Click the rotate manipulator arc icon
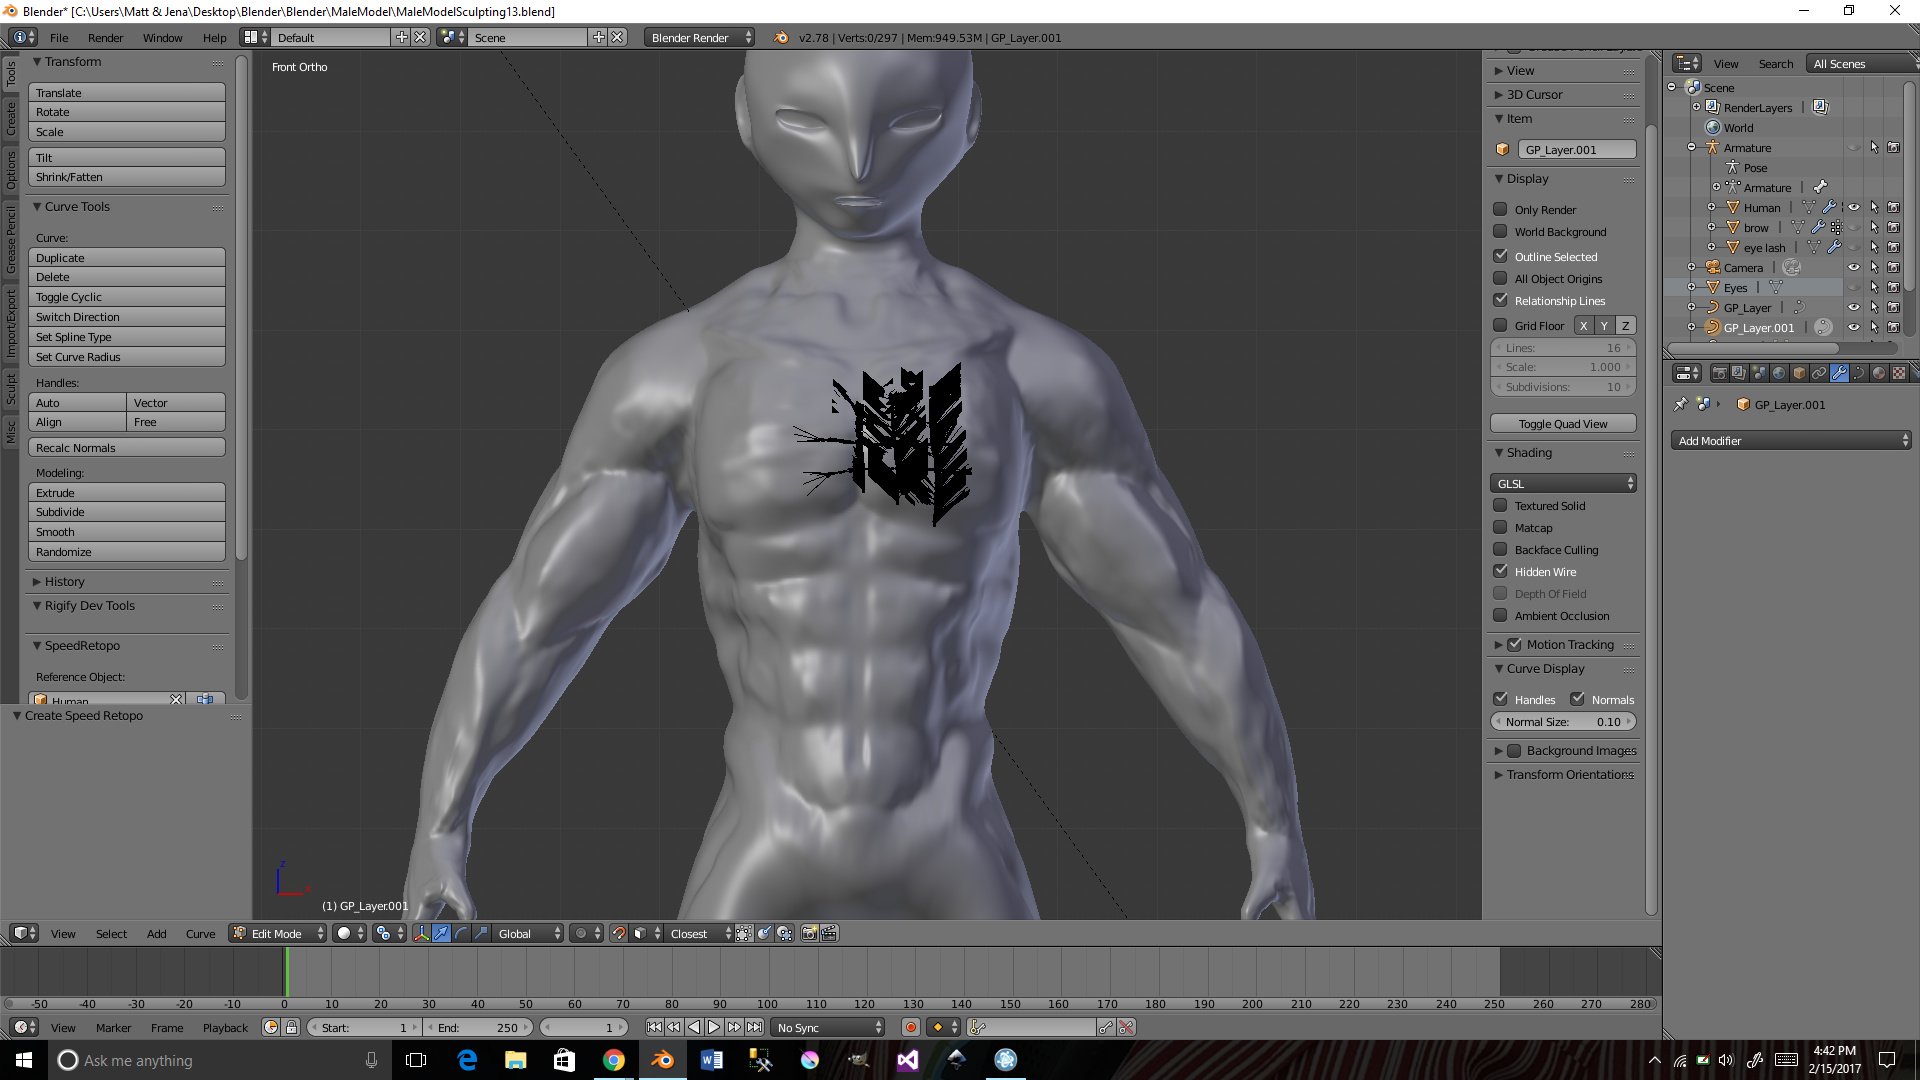1920x1080 pixels. pyautogui.click(x=461, y=933)
